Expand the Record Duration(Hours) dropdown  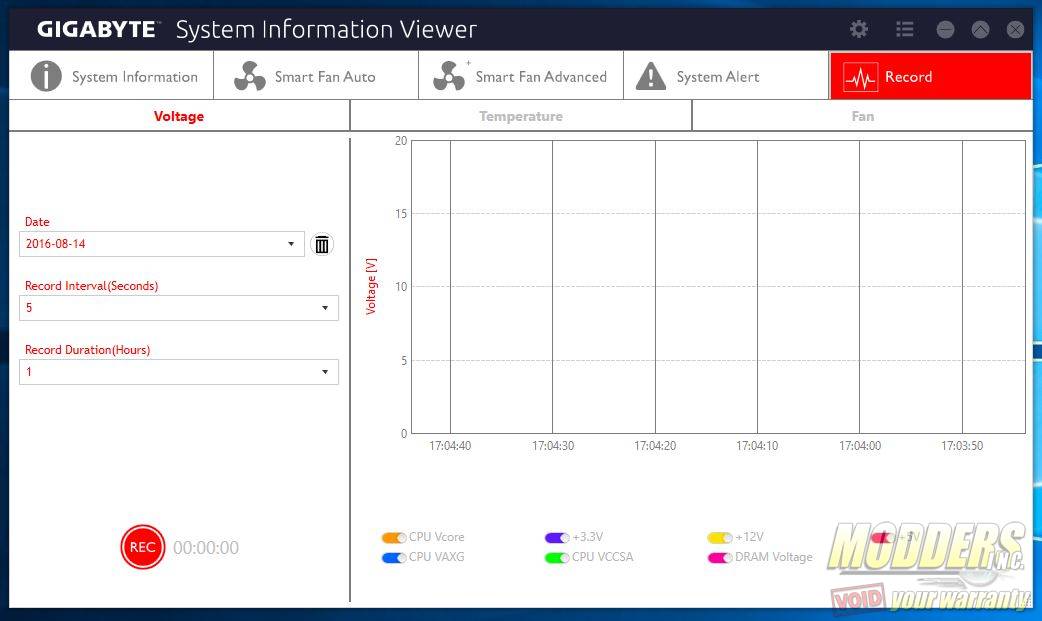coord(179,372)
